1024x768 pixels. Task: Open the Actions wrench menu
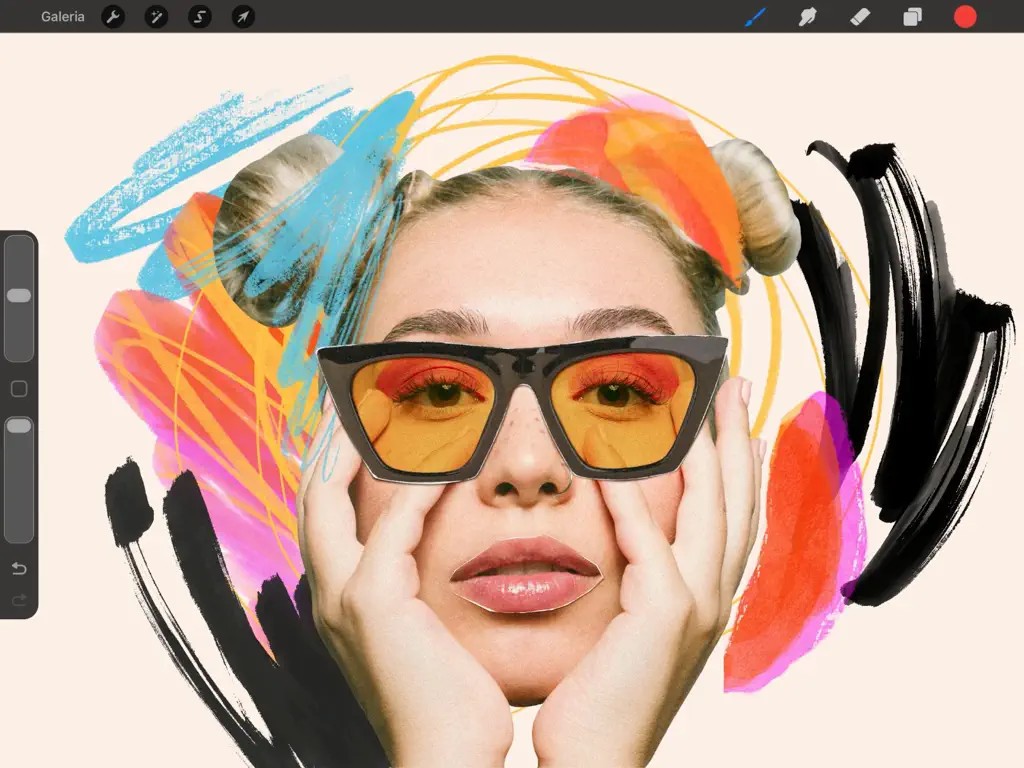coord(113,17)
